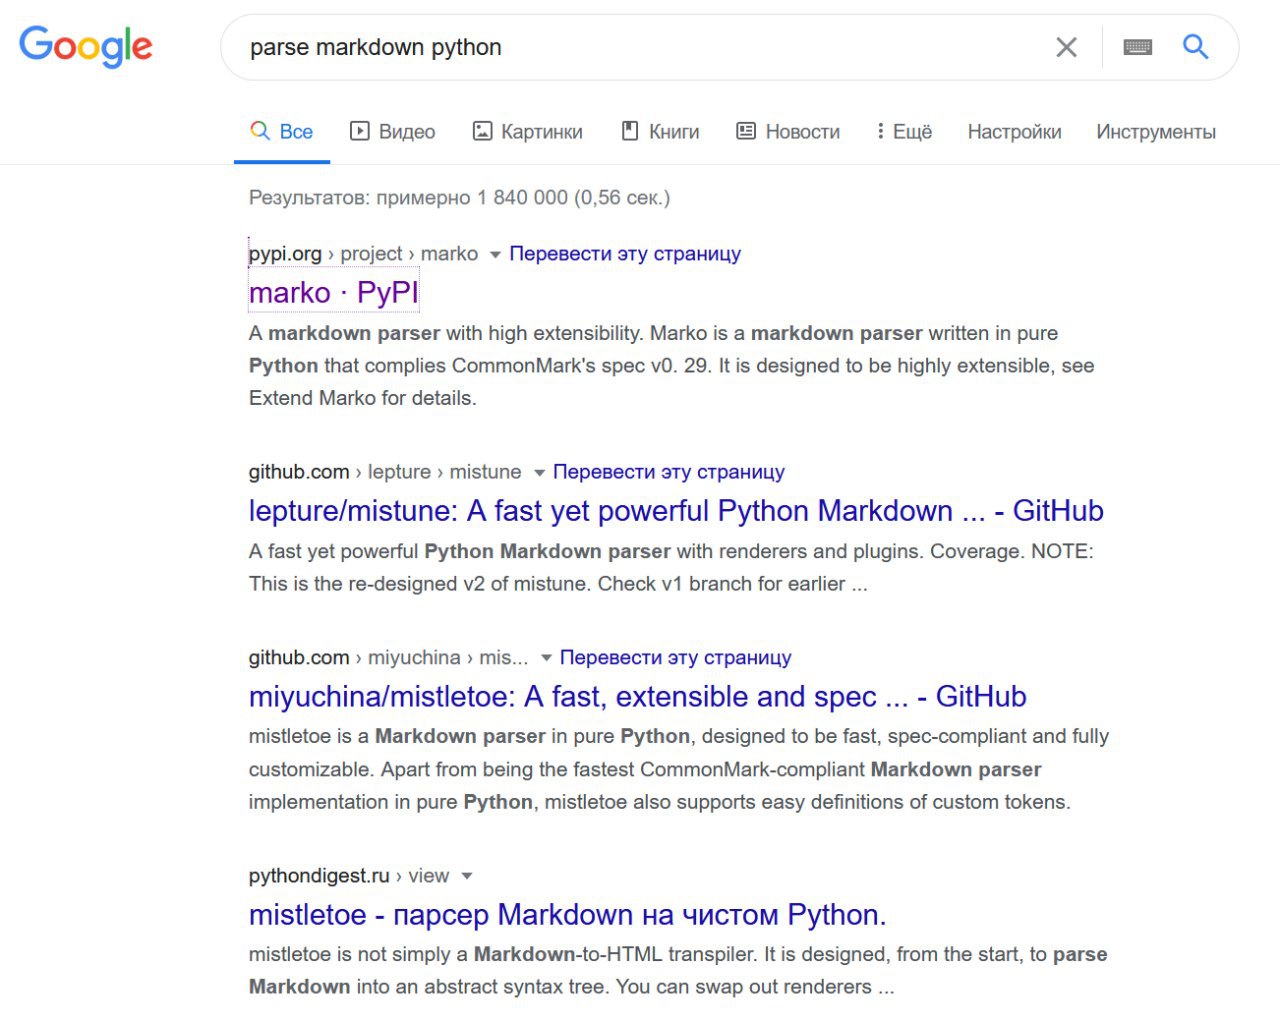The image size is (1280, 1022).
Task: Switch to the Картинки tab
Action: [x=527, y=131]
